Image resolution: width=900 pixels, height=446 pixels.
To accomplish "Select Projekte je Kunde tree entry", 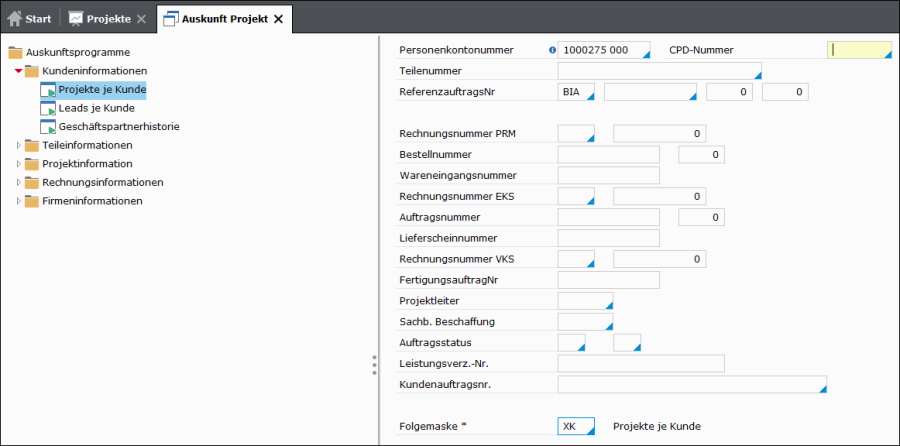I will 102,90.
